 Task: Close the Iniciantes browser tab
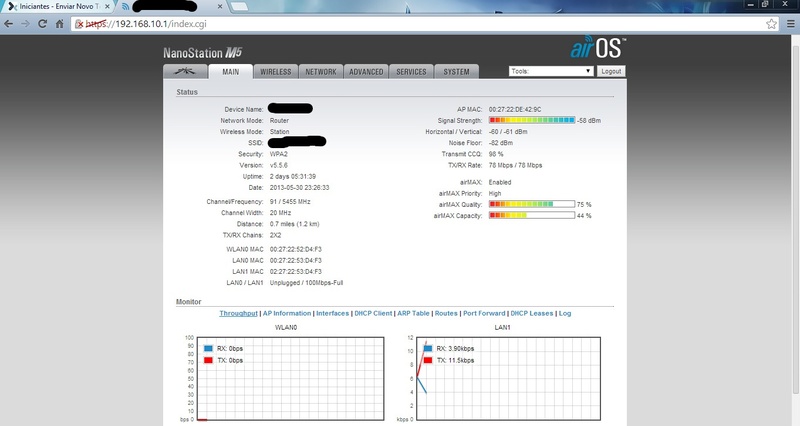coord(107,7)
